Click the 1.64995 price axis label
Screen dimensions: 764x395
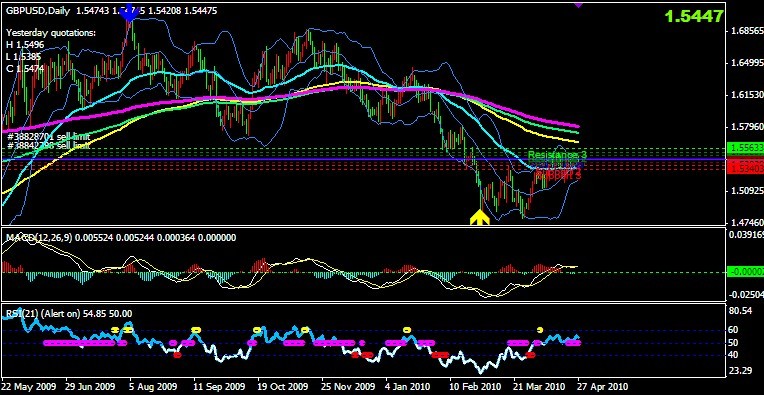pyautogui.click(x=747, y=63)
